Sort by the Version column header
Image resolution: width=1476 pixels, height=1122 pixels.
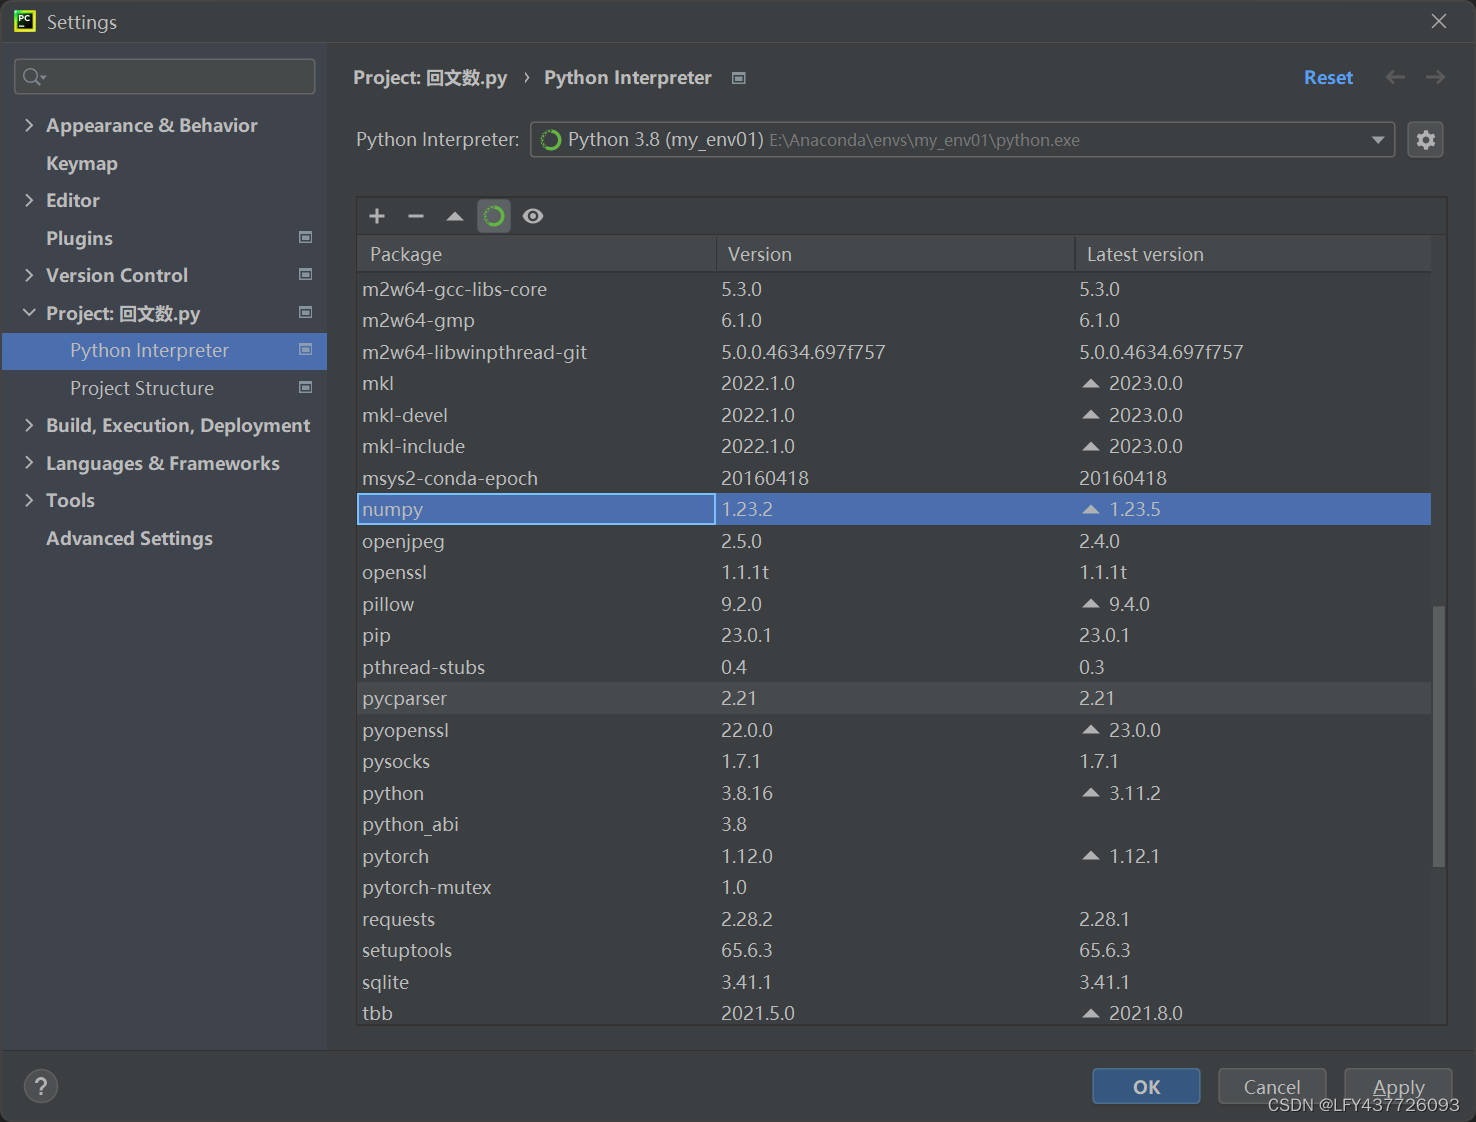click(895, 254)
